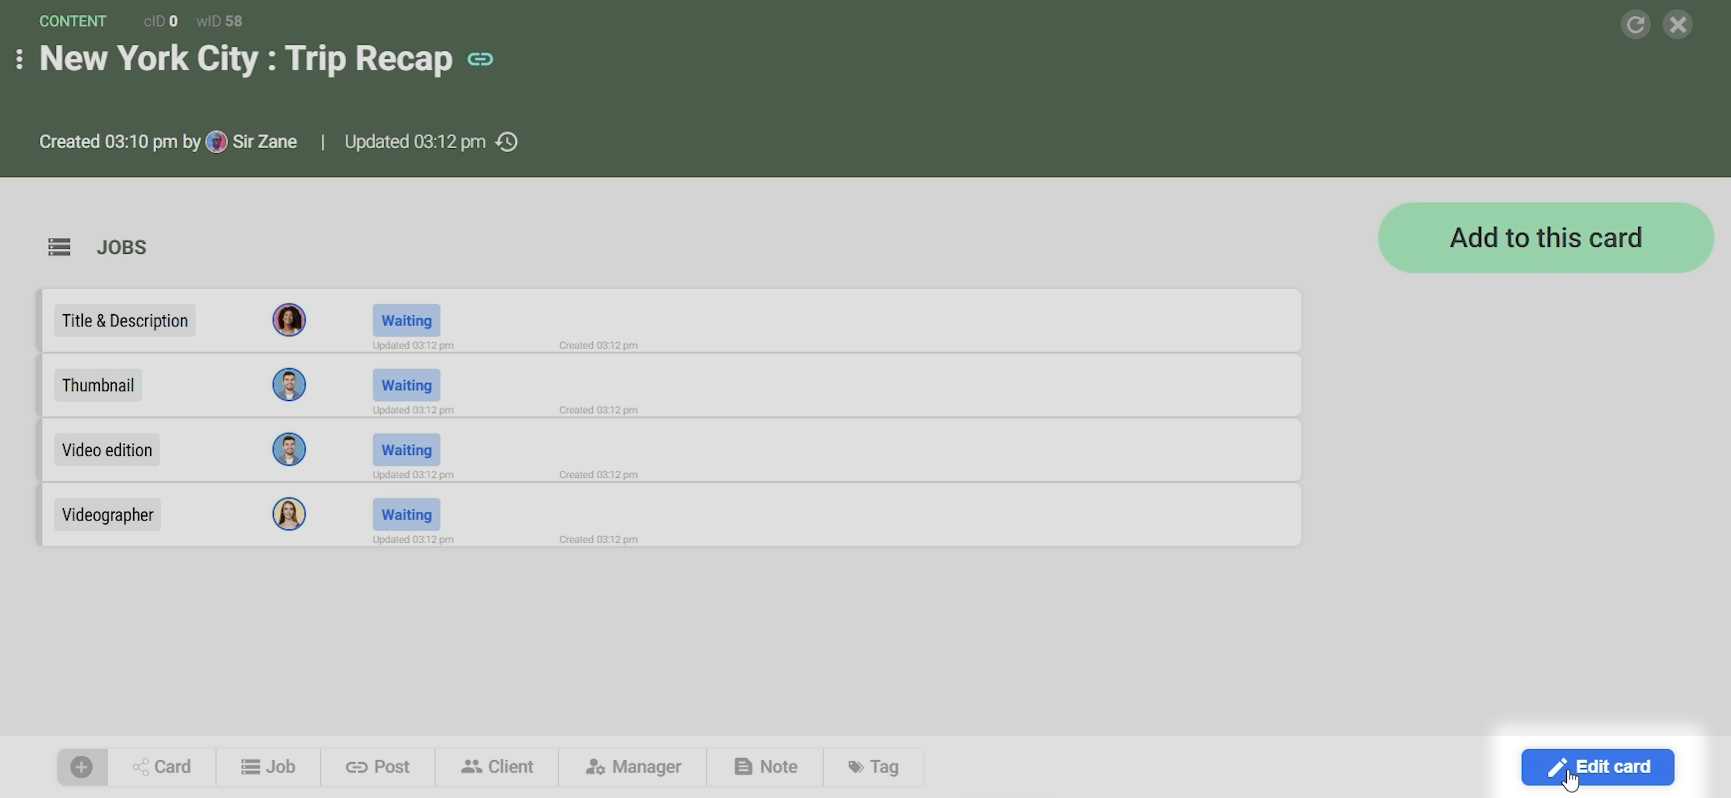The height and width of the screenshot is (798, 1731).
Task: Click the refresh icon in header
Action: tap(1635, 25)
